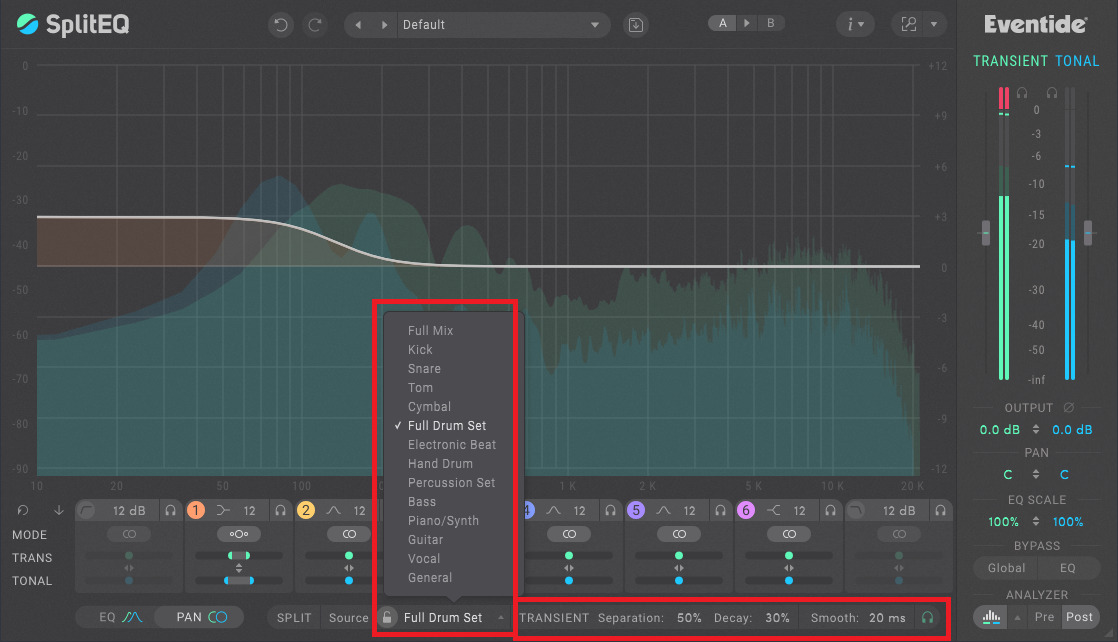Click the SPLIT button
This screenshot has height=642, width=1118.
[x=294, y=618]
